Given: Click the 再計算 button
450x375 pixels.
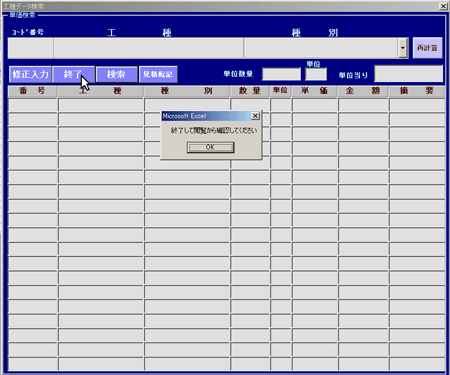Looking at the screenshot, I should tap(427, 48).
